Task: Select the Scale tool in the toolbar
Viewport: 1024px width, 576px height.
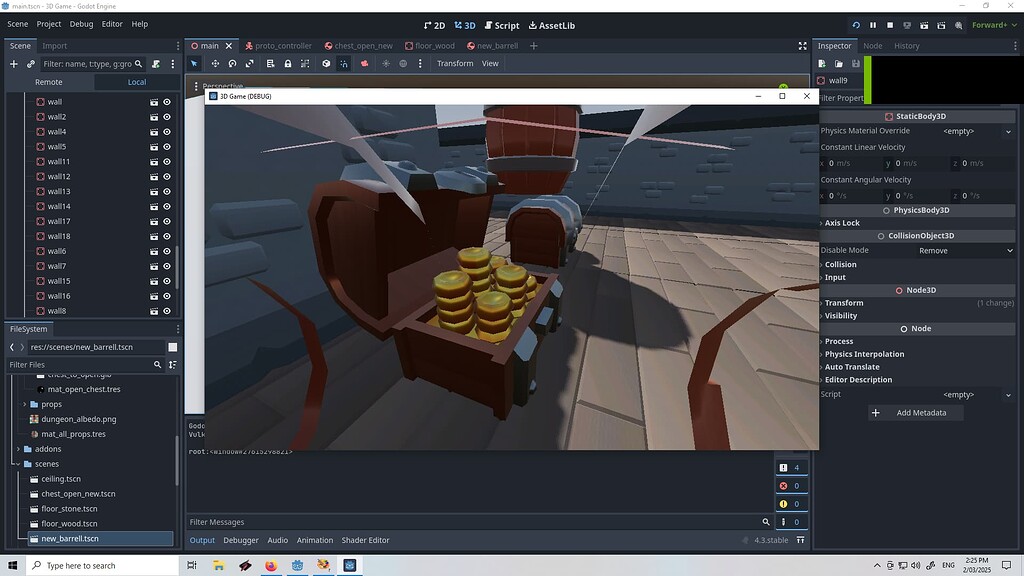Action: [249, 63]
